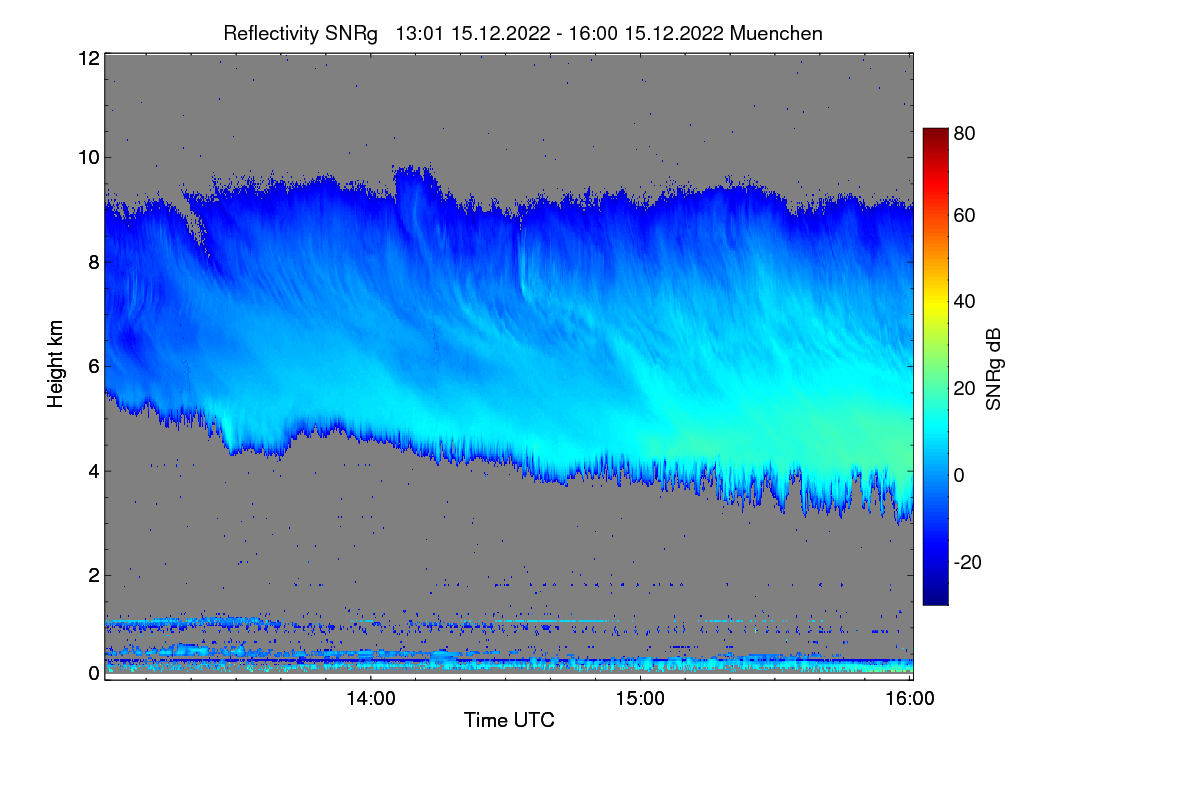The width and height of the screenshot is (1200, 800).
Task: Click the 15:00 time tick label
Action: click(x=640, y=699)
